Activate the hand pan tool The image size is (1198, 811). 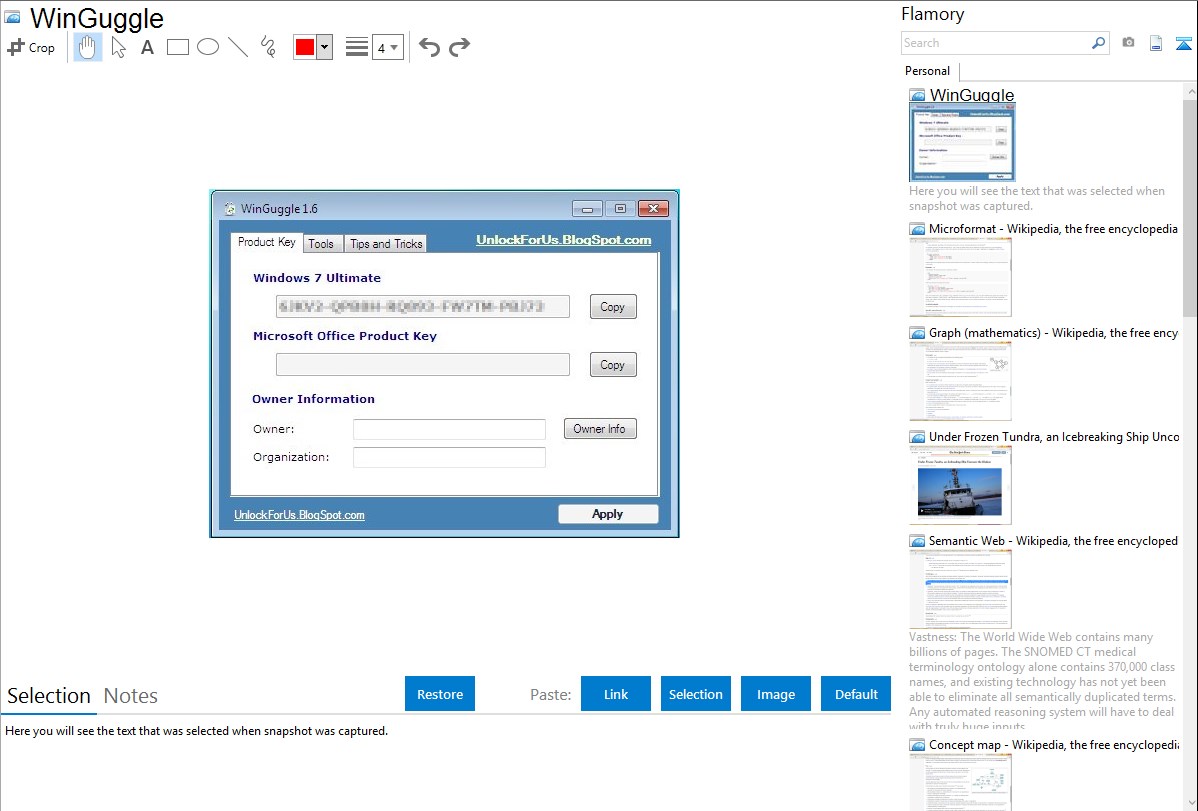coord(87,47)
